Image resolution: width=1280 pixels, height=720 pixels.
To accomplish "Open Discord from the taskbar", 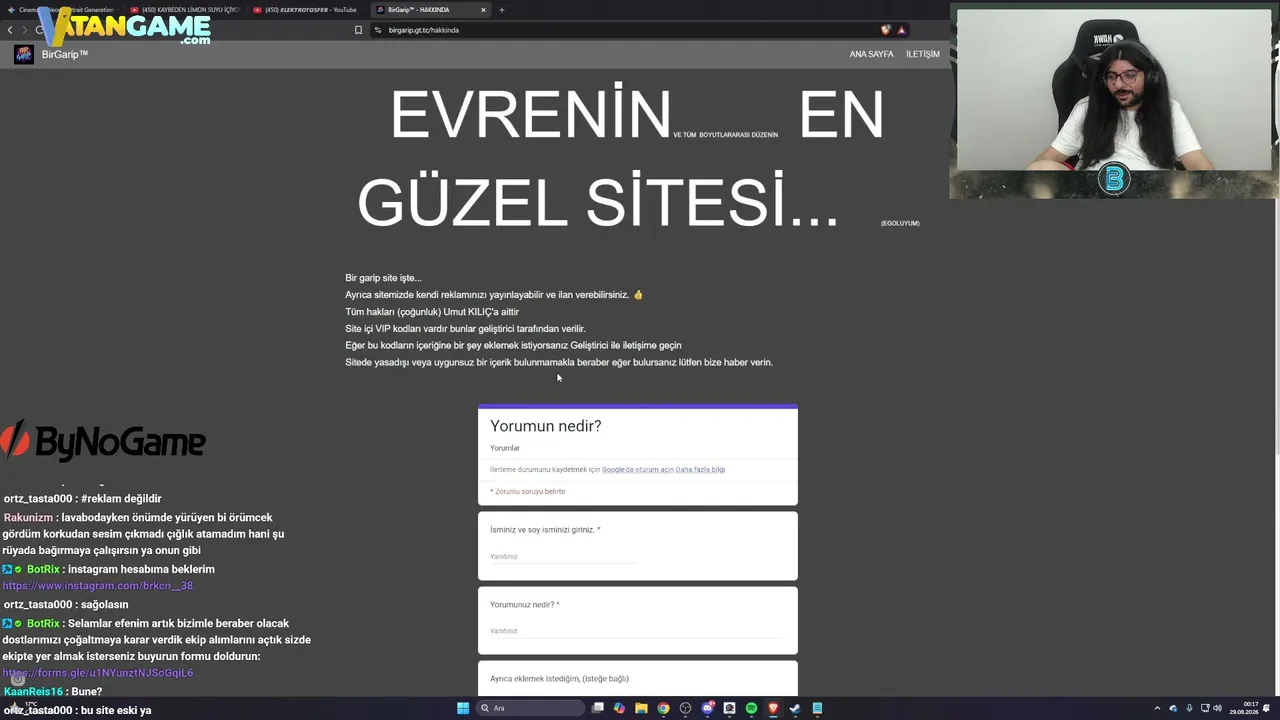I will [x=707, y=708].
